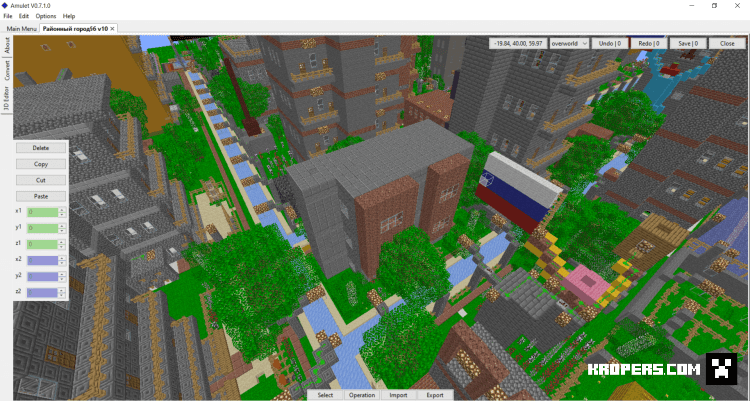Click the x1 coordinate input field
The height and width of the screenshot is (401, 750).
(42, 212)
